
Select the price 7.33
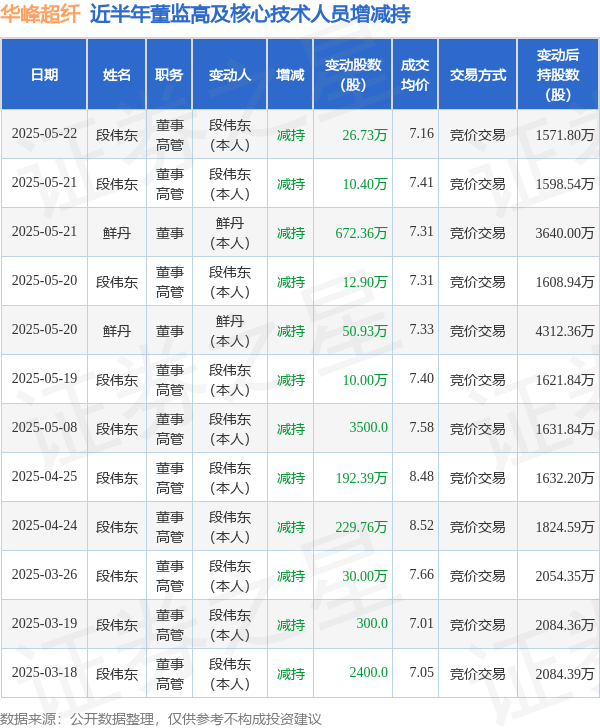(421, 330)
